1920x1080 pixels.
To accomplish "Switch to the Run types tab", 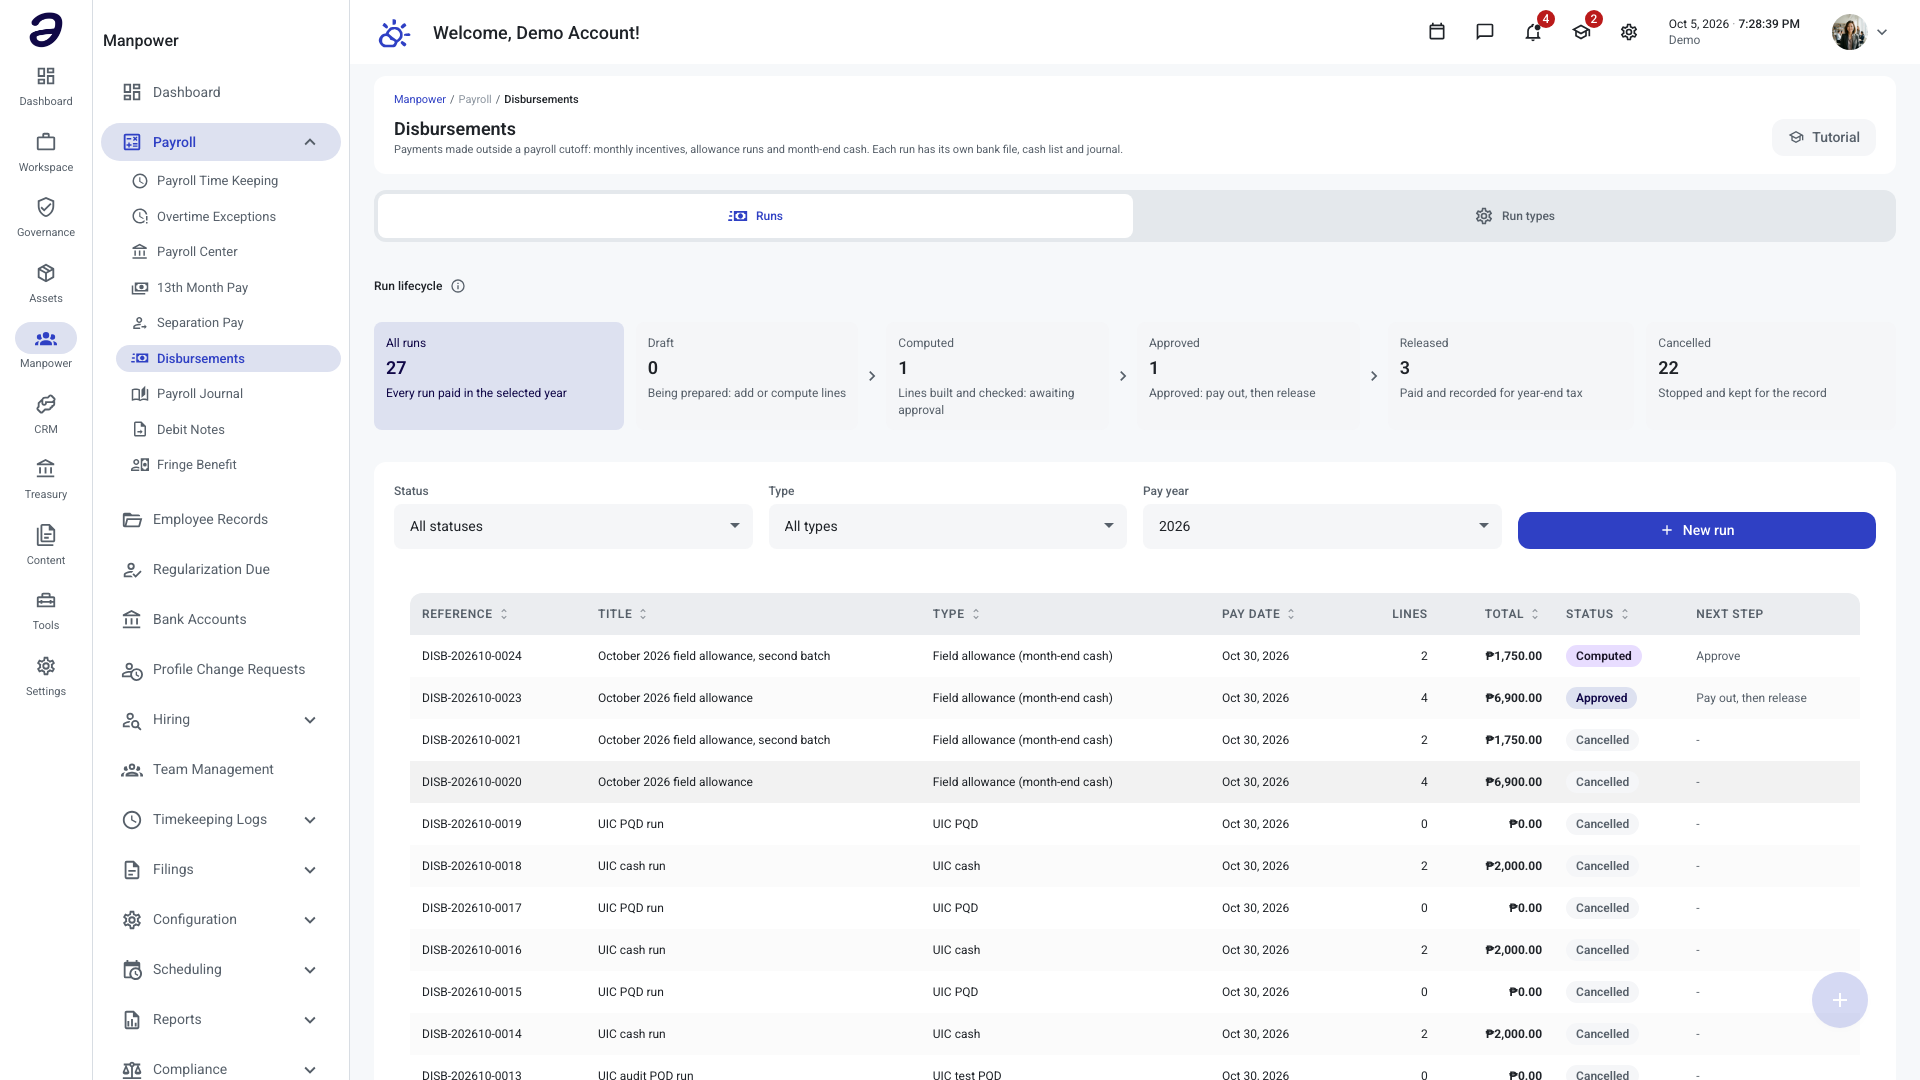I will [x=1514, y=216].
